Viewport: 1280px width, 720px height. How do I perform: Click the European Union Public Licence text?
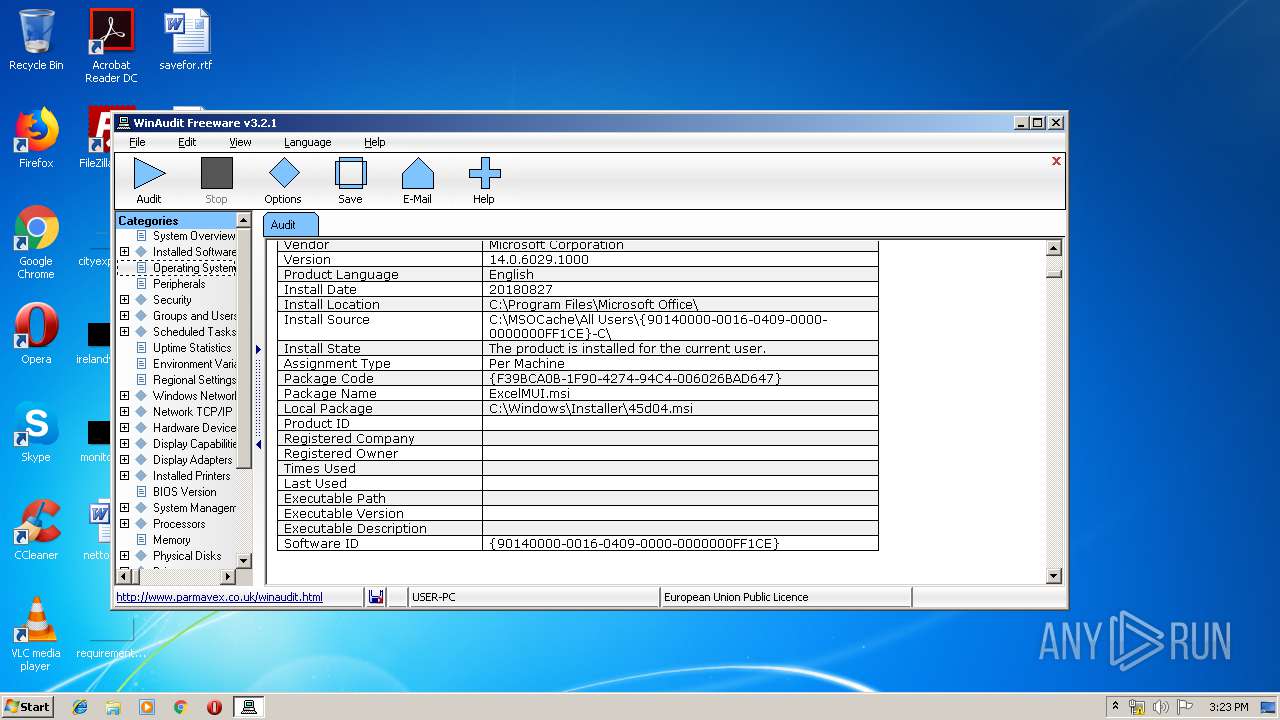(x=736, y=597)
